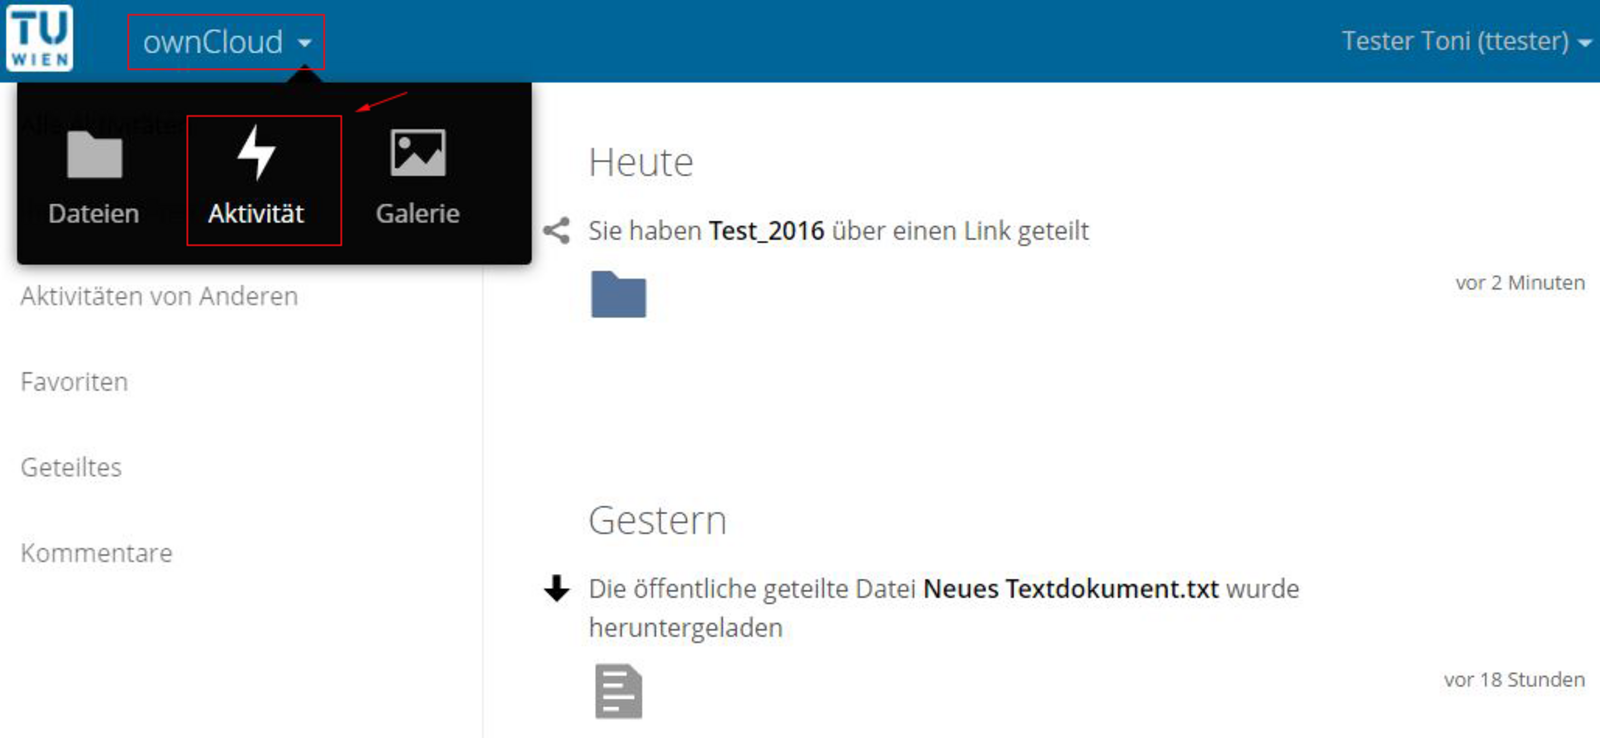Filter activity by Geteiltes

(x=71, y=467)
